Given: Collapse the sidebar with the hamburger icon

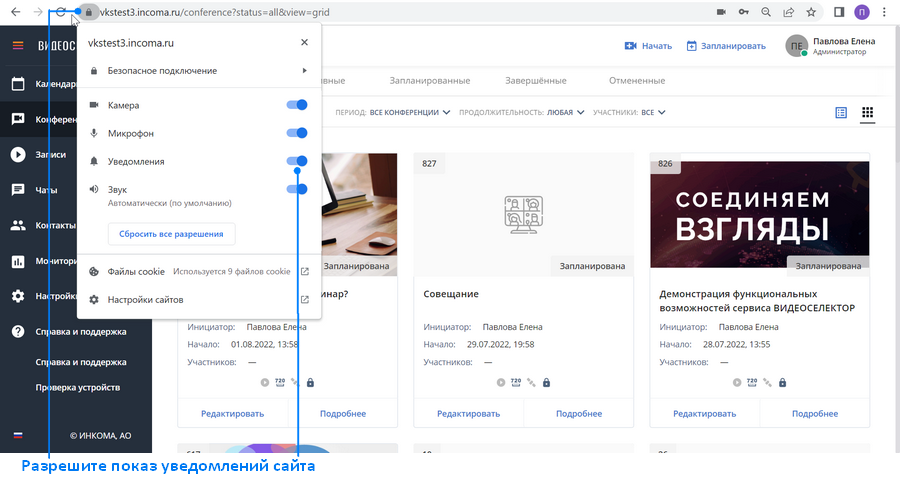Looking at the screenshot, I should click(x=18, y=45).
